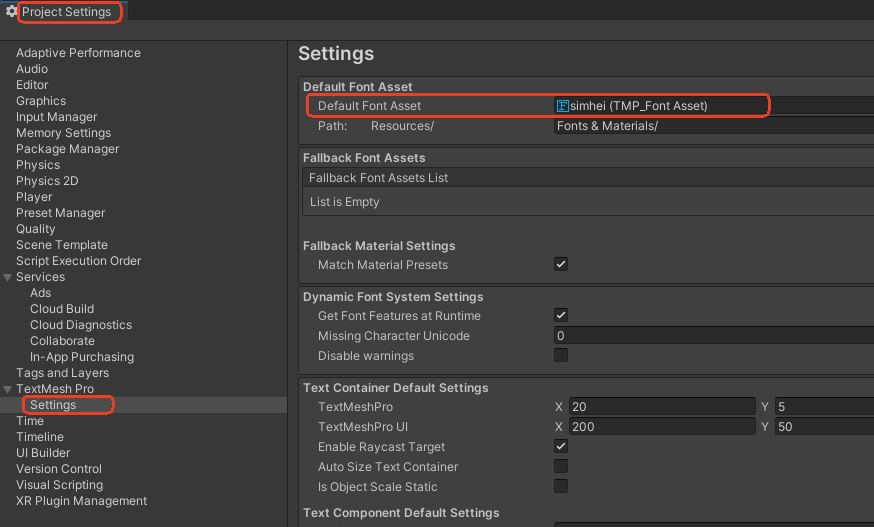Edit the Fonts & Materials path field
The width and height of the screenshot is (874, 527).
click(x=713, y=126)
